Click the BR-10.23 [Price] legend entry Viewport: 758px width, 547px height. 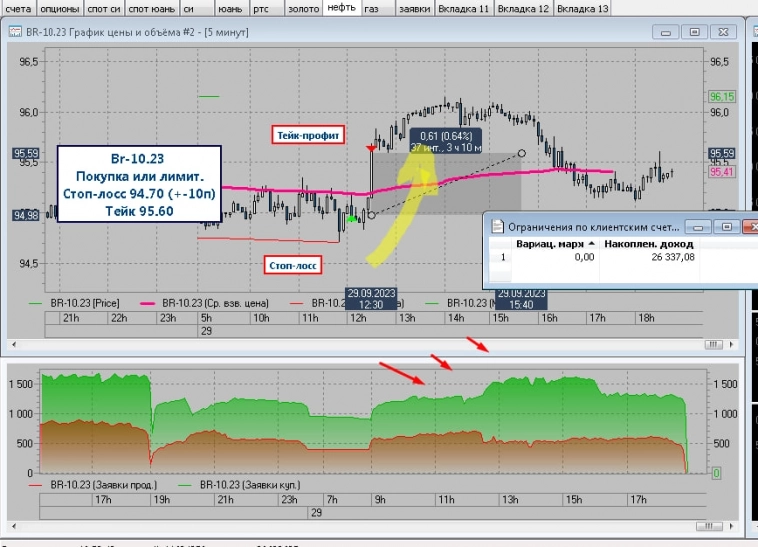click(x=74, y=303)
